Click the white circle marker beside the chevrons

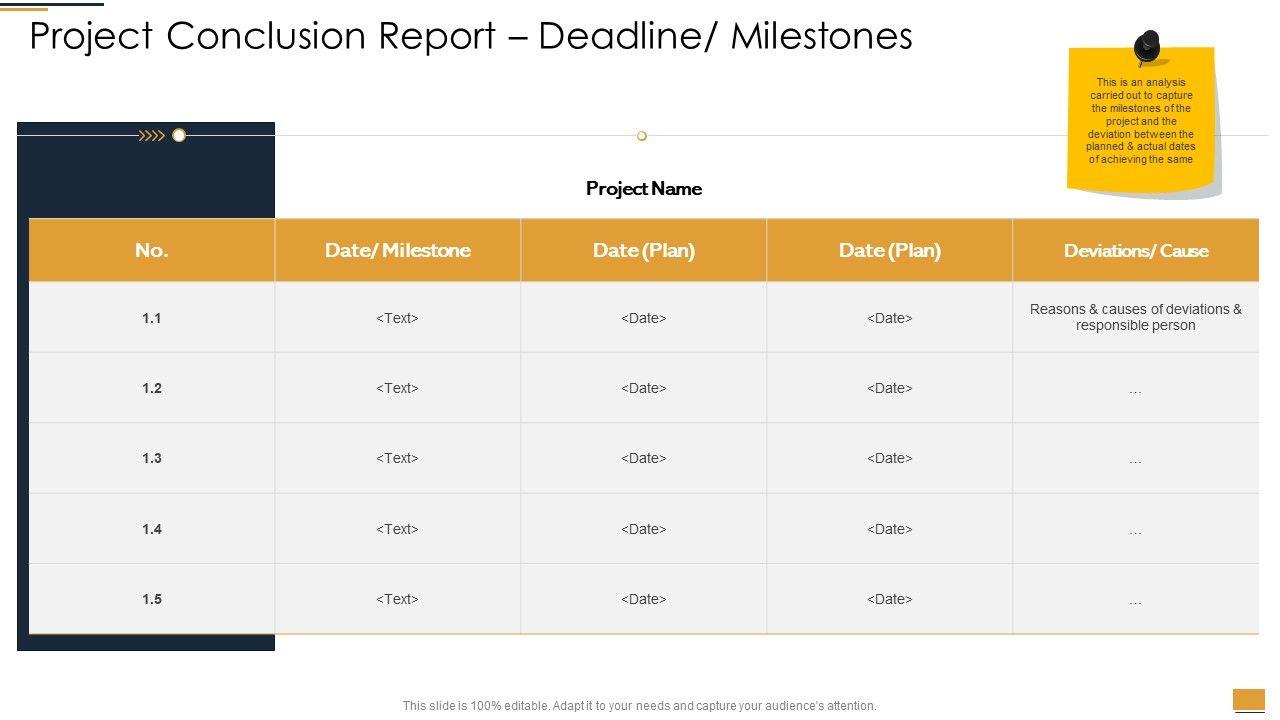point(179,135)
